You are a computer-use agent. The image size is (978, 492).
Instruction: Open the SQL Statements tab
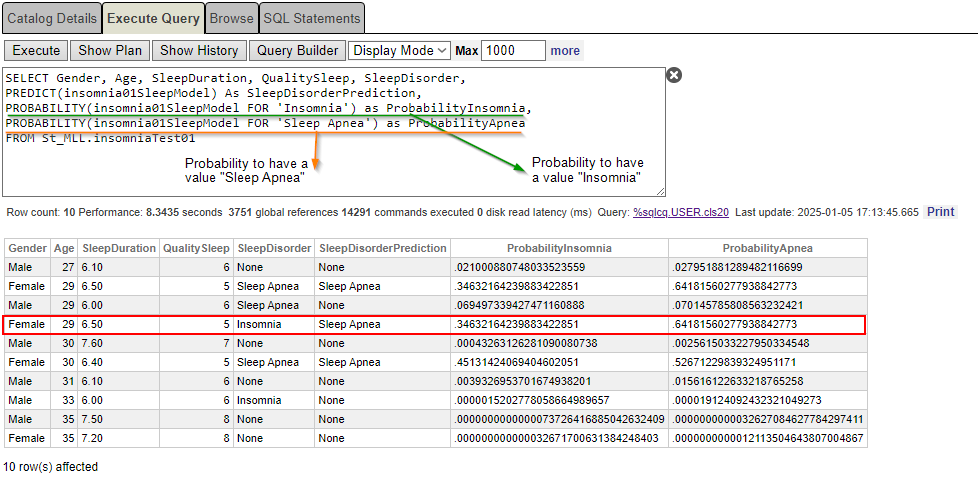point(311,18)
